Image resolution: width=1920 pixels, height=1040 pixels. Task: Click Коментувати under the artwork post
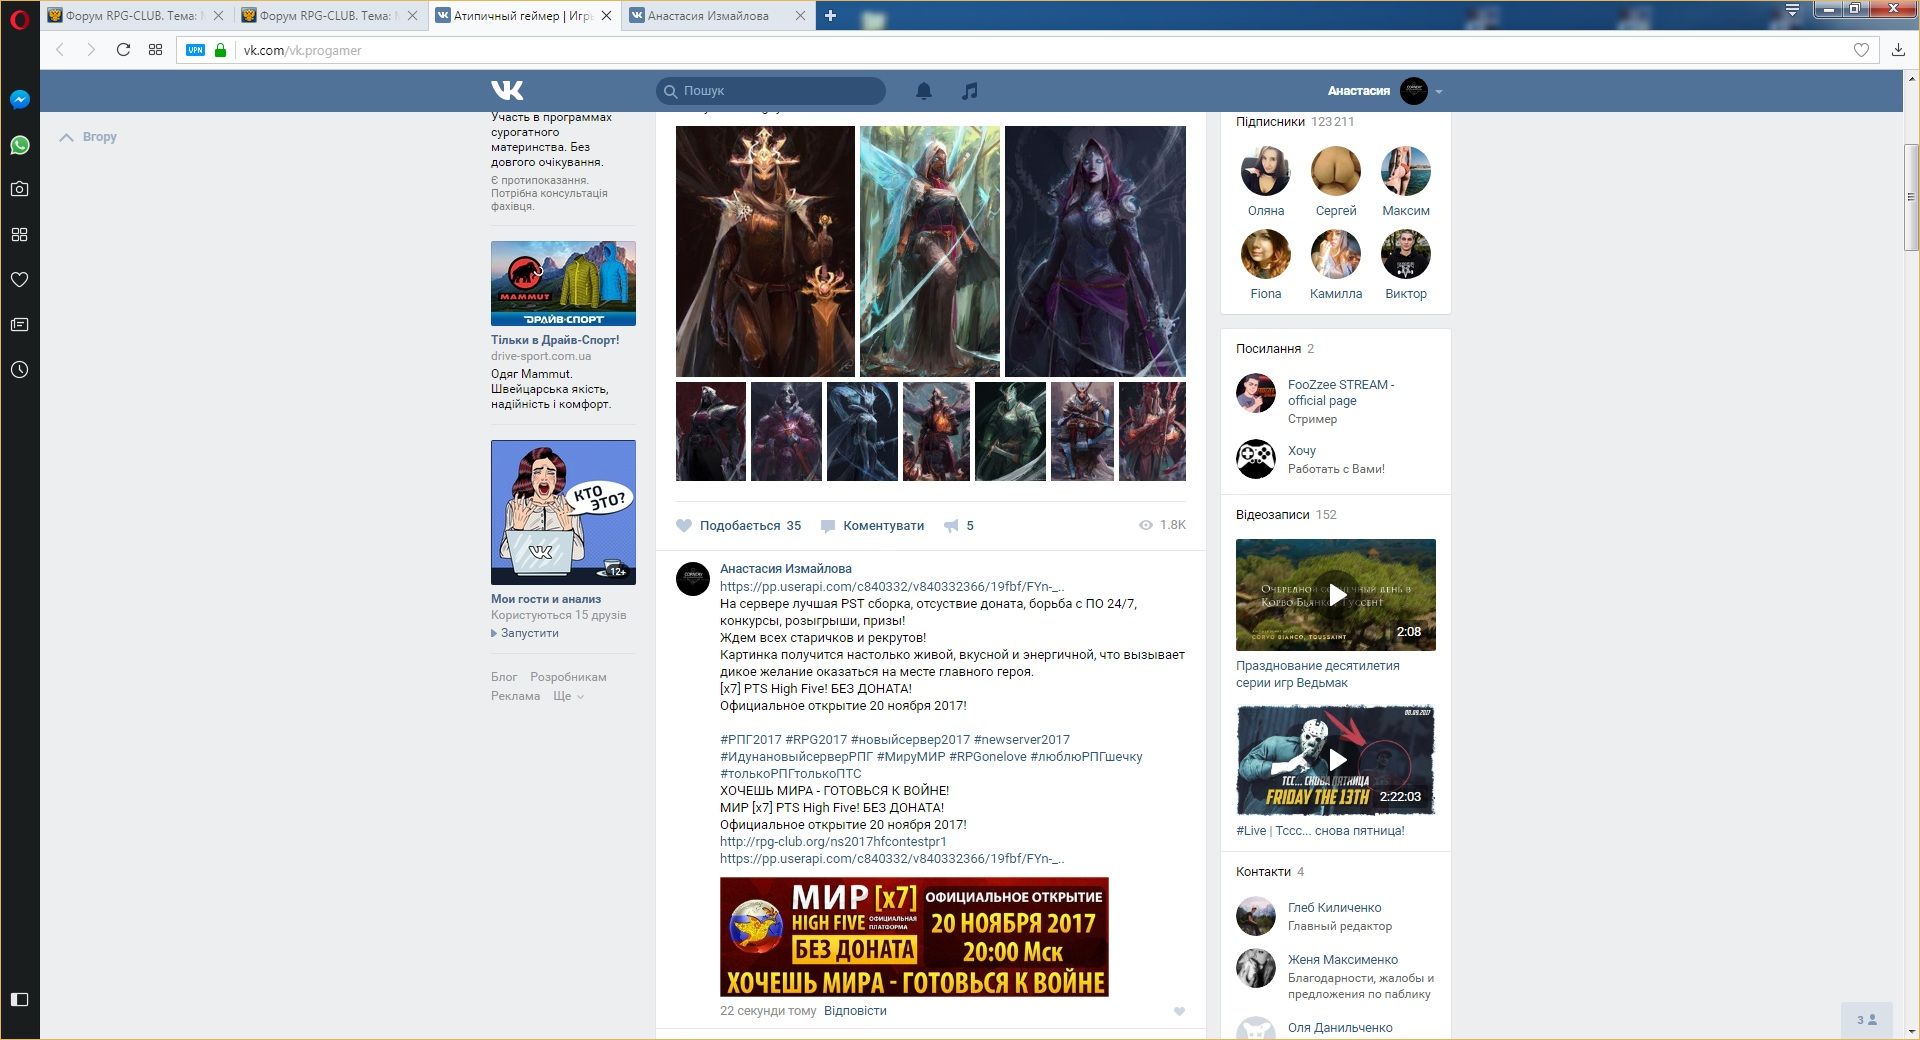[872, 525]
